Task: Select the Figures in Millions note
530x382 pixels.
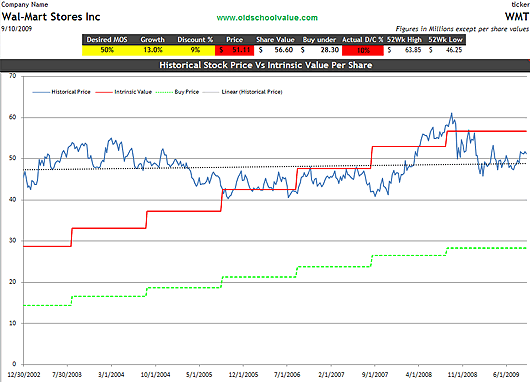Action: (x=462, y=29)
